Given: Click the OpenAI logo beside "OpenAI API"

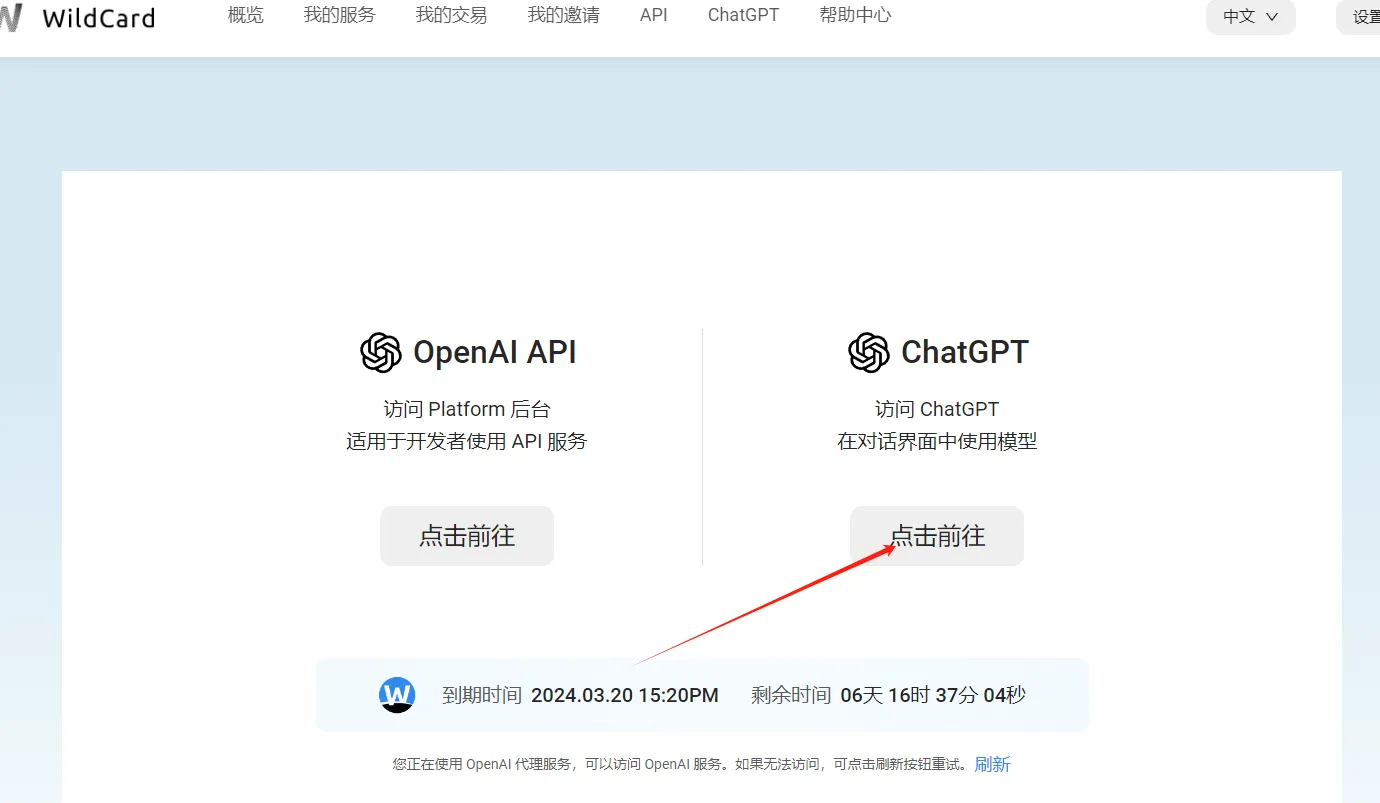Looking at the screenshot, I should (380, 352).
